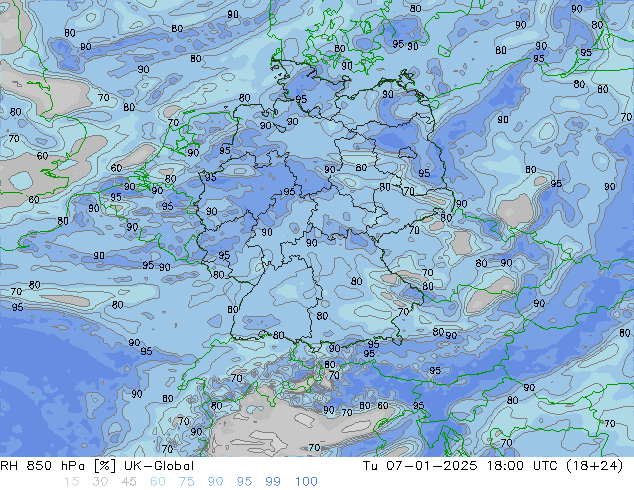Select legend value 99 in color scale
The width and height of the screenshot is (634, 490).
coord(273,482)
